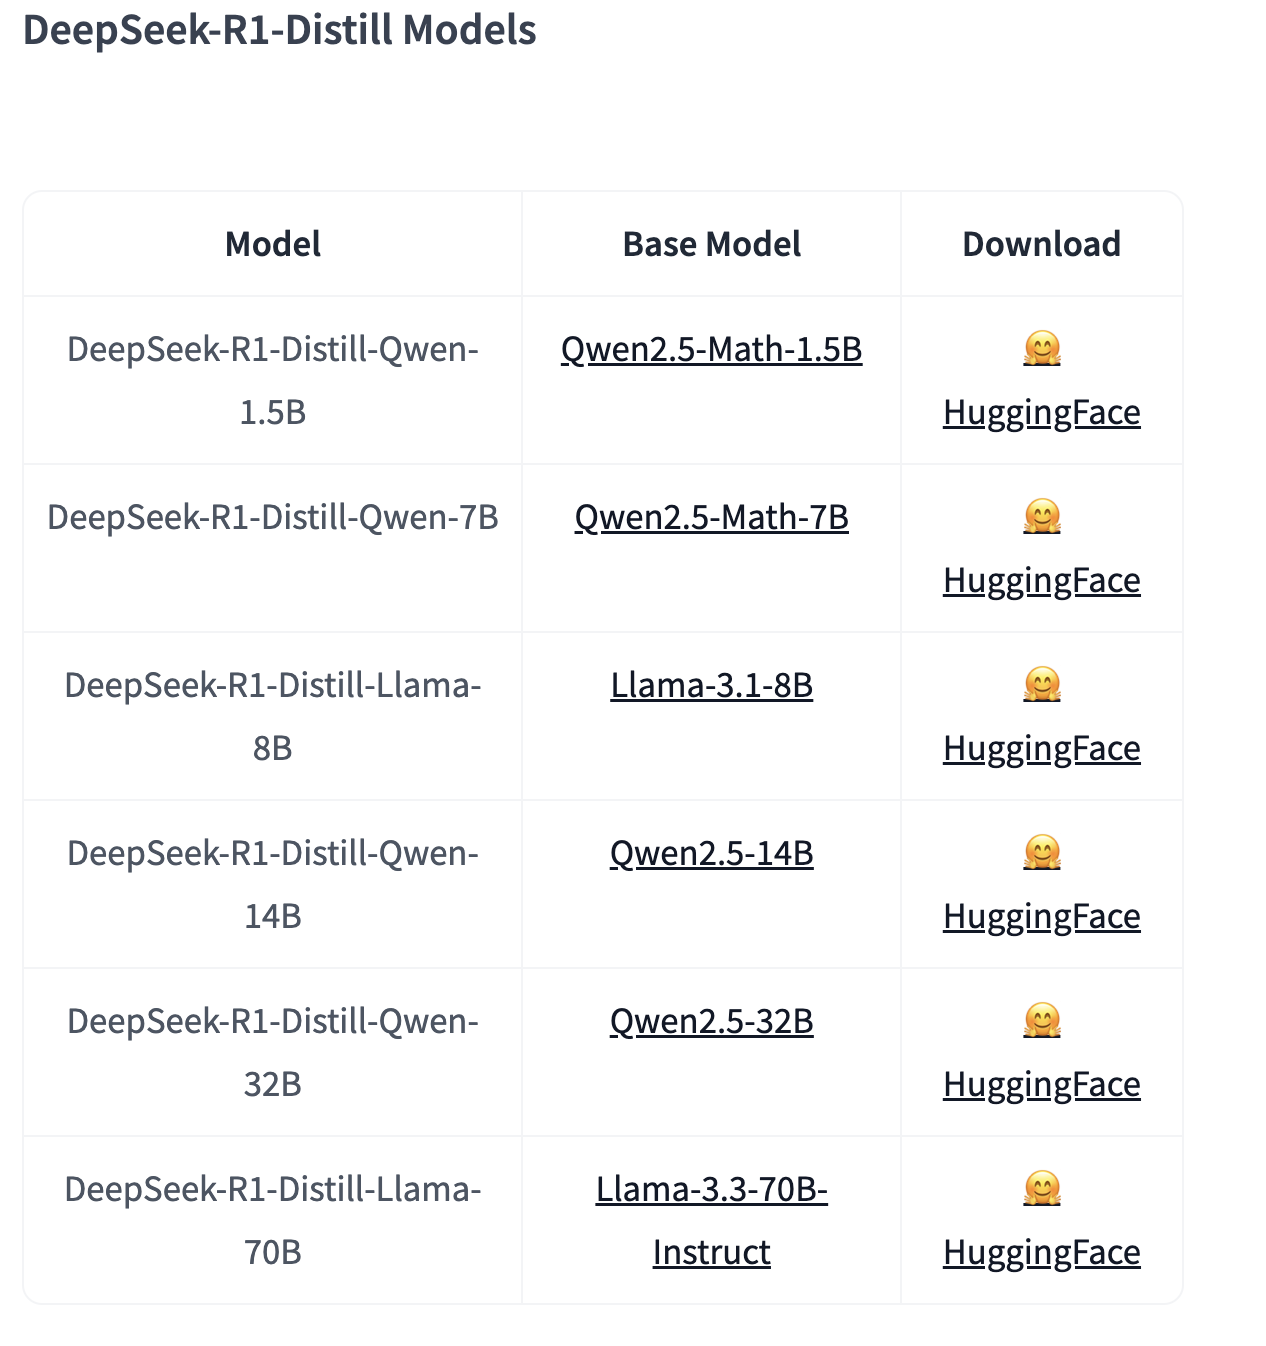The image size is (1266, 1346).
Task: Click the hugging face emoji in Qwen-7B row
Action: [1041, 517]
